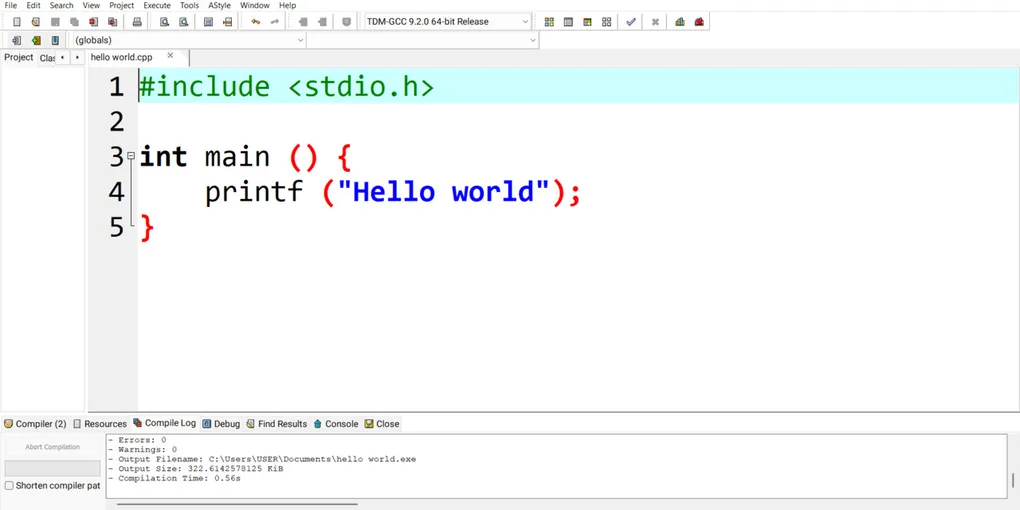Screen dimensions: 1020x510
Task: Open the View menu
Action: pos(91,5)
